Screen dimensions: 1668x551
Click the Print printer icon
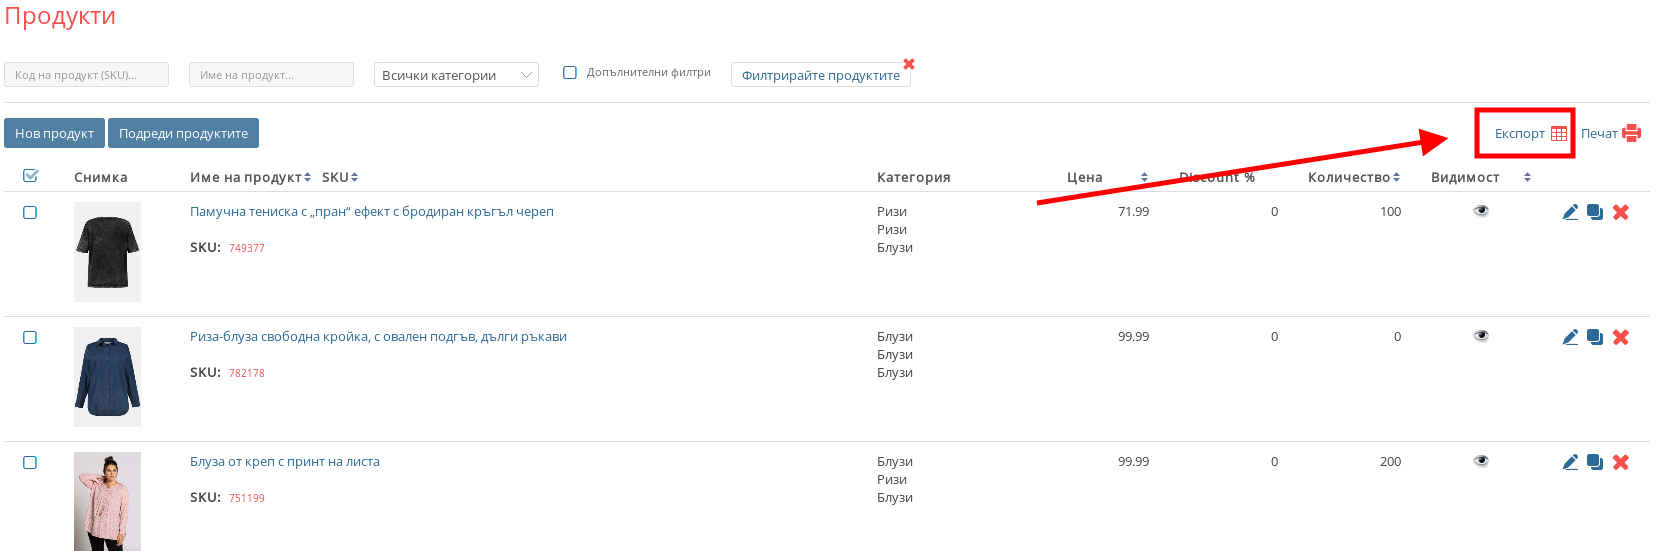tap(1631, 133)
